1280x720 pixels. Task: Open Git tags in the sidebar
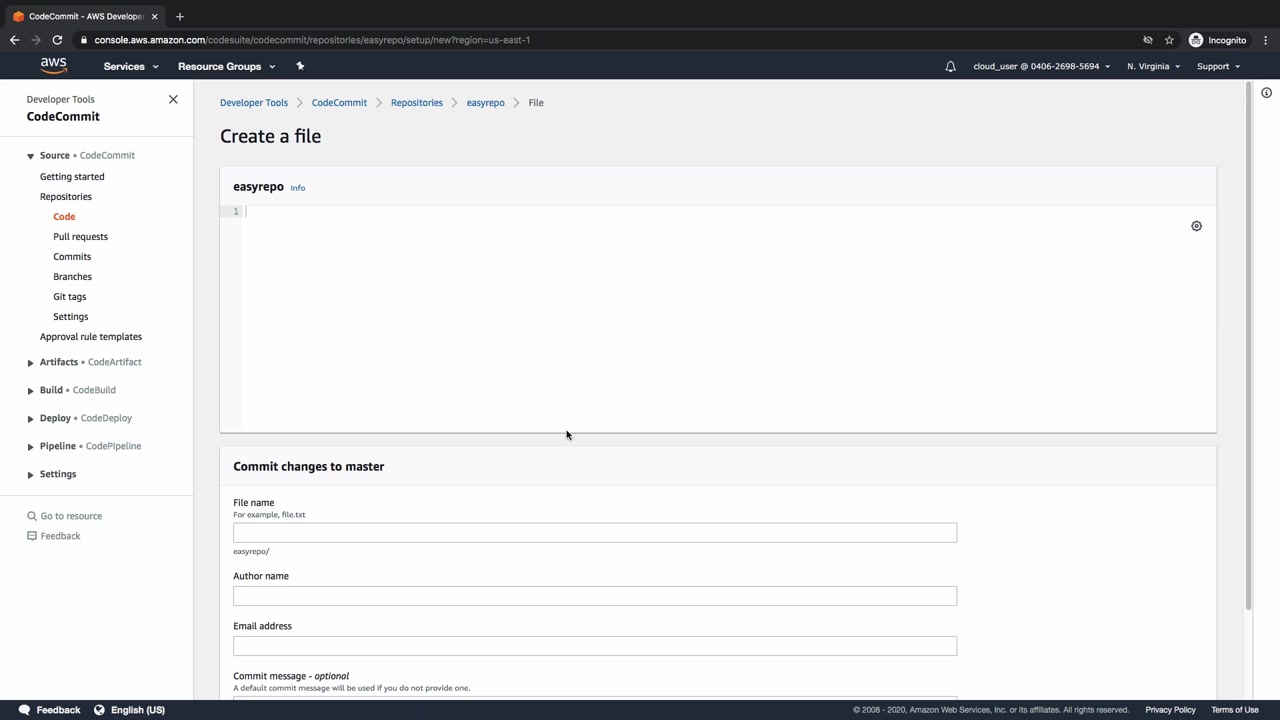(69, 296)
